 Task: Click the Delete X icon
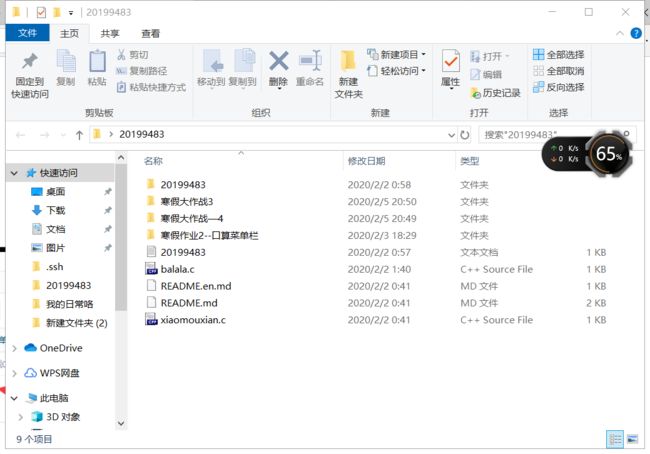pos(279,61)
